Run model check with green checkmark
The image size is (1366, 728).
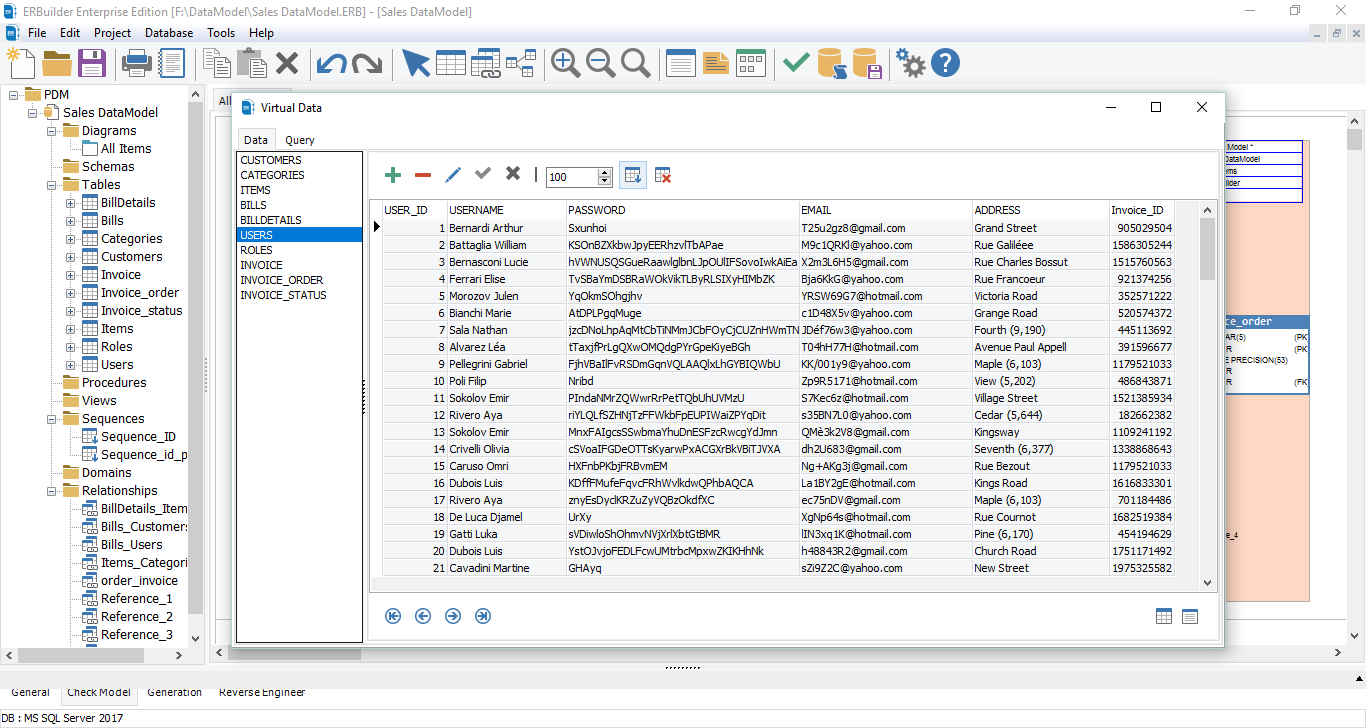coord(796,63)
